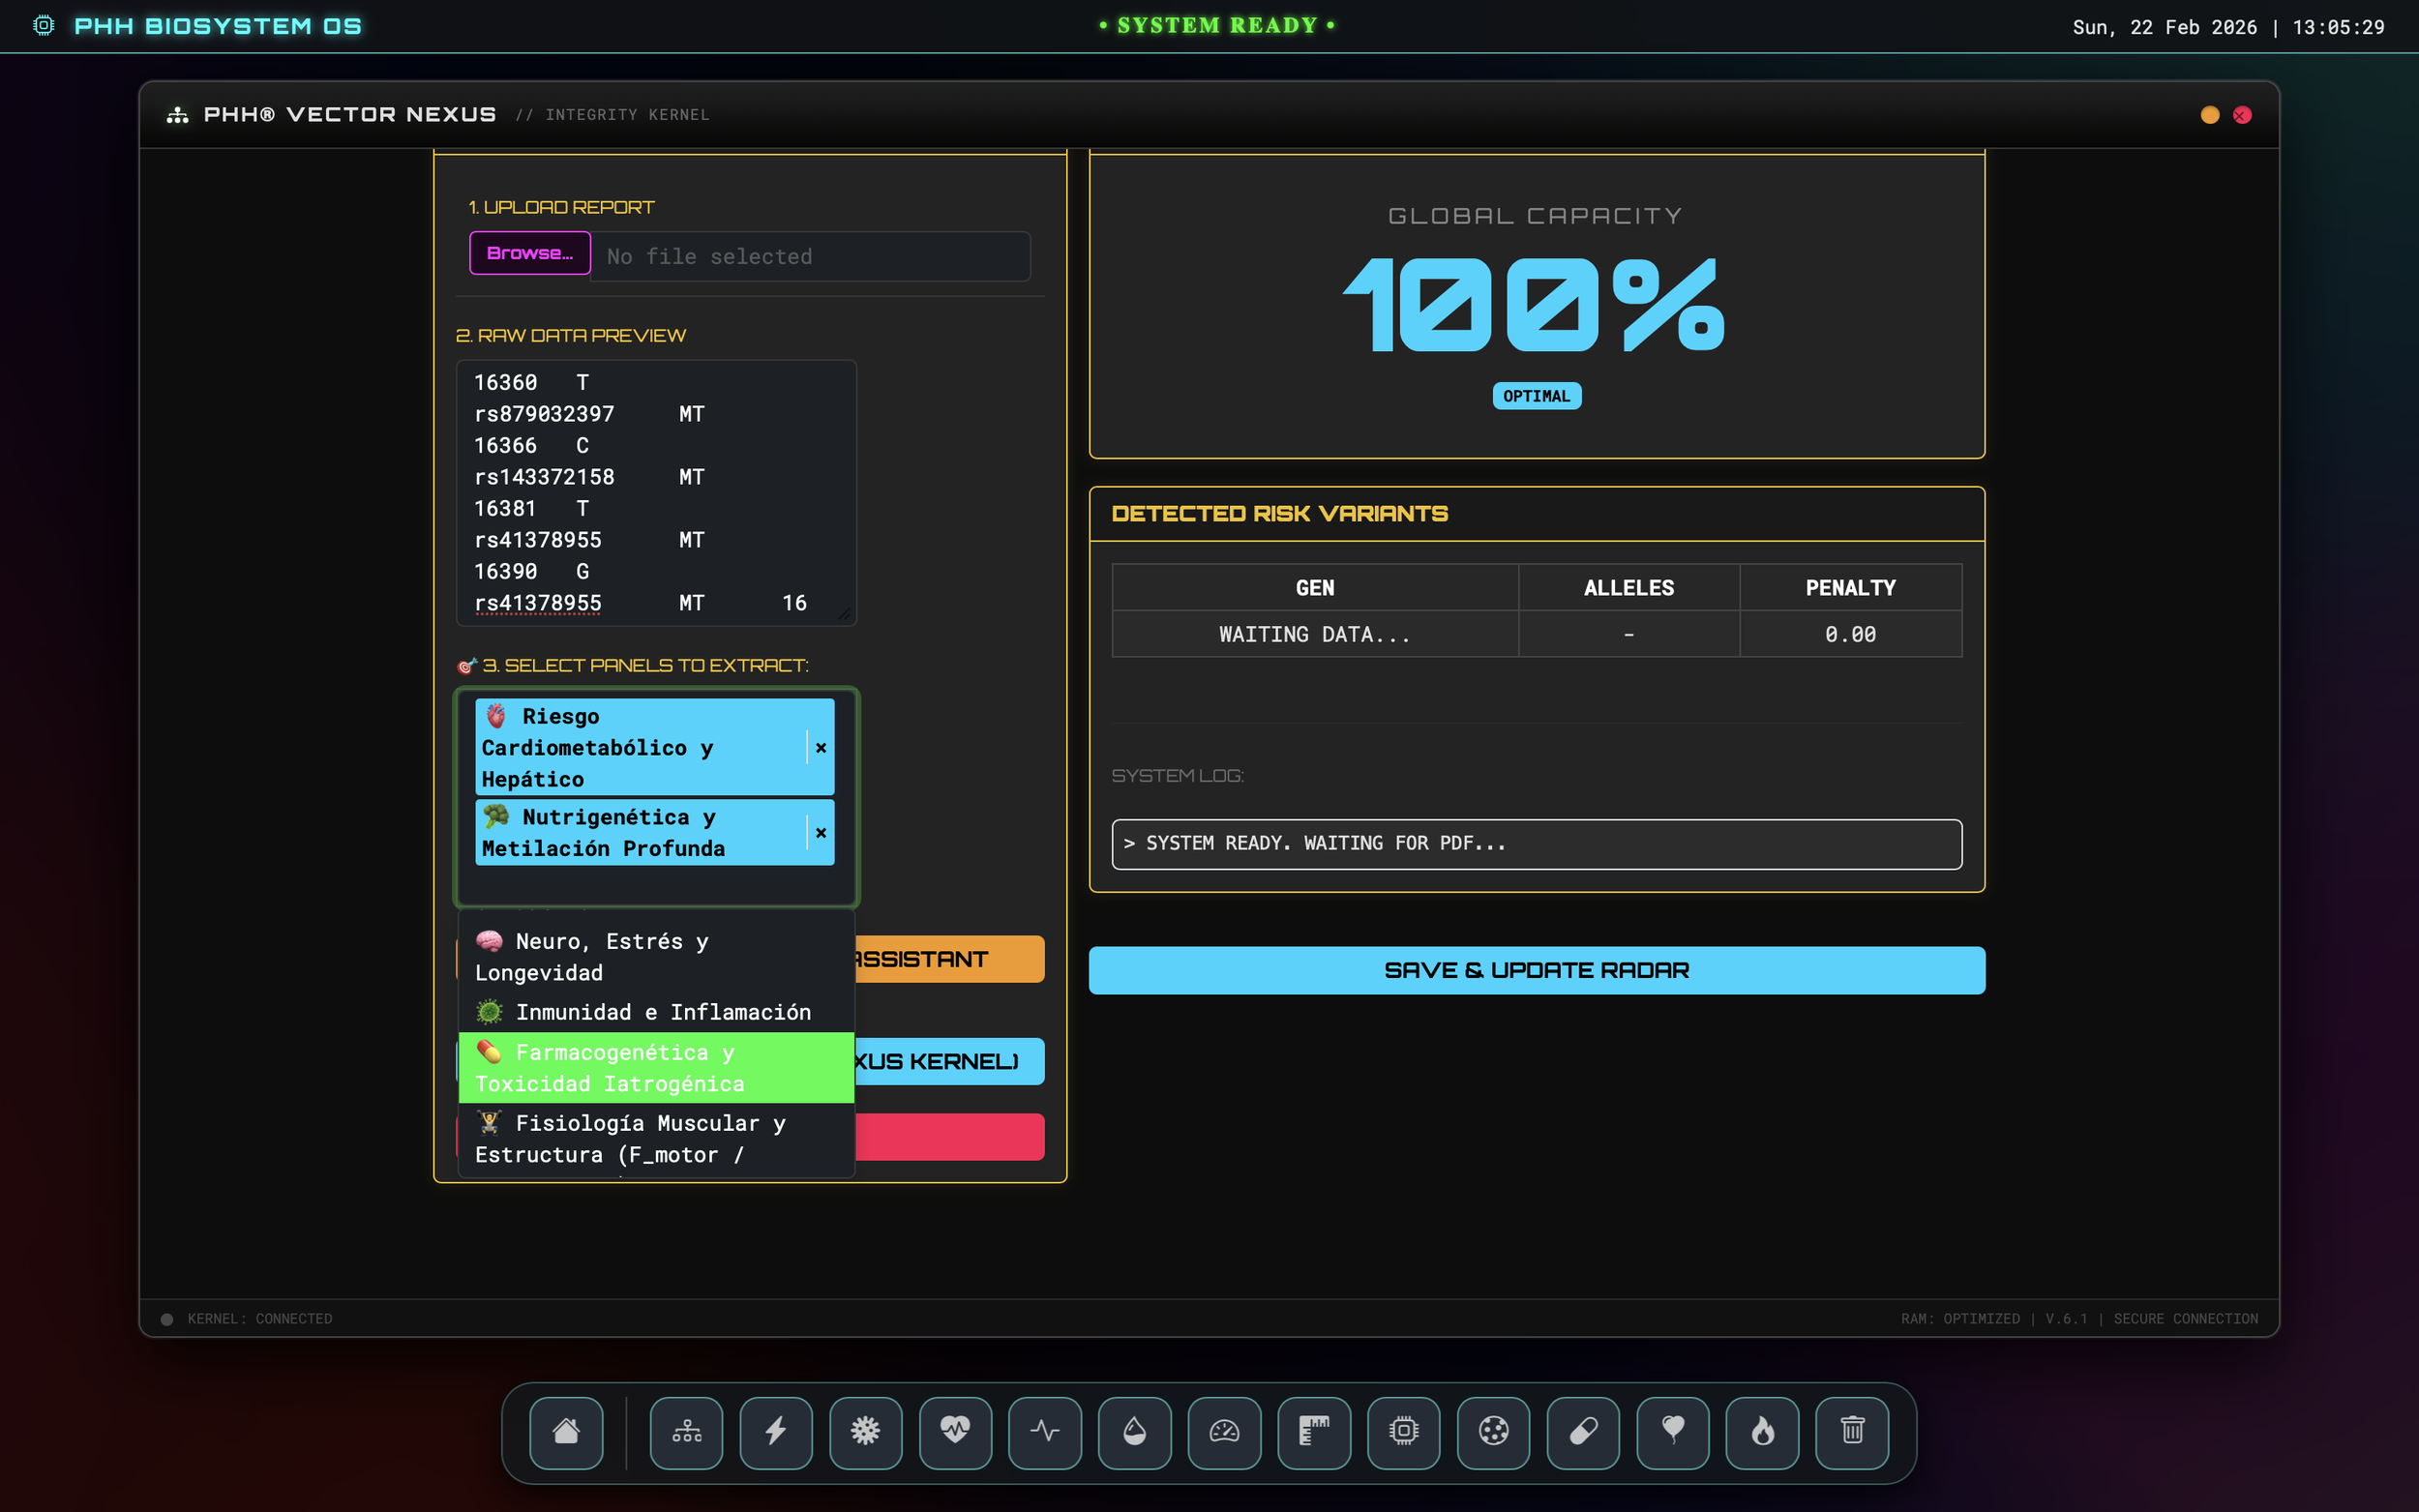The width and height of the screenshot is (2419, 1512).
Task: Remove Nutrigenética y Metilación Profunda tag
Action: click(x=821, y=833)
